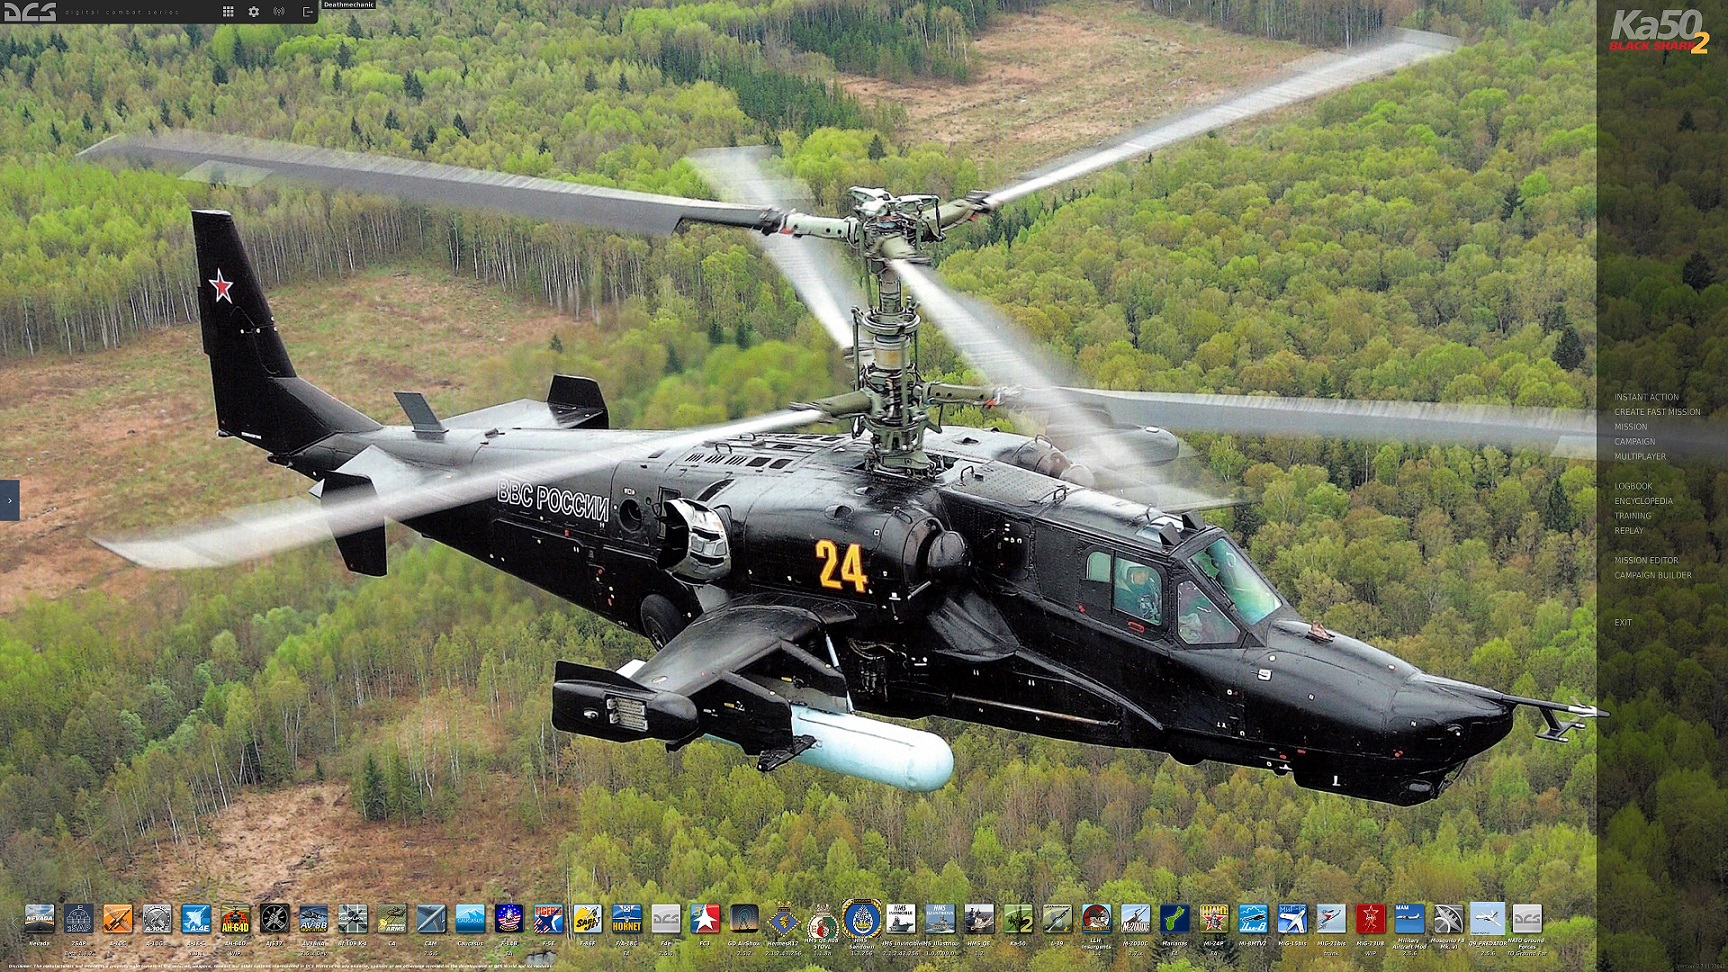Click the logout icon next to username
Image resolution: width=1728 pixels, height=972 pixels.
click(307, 12)
